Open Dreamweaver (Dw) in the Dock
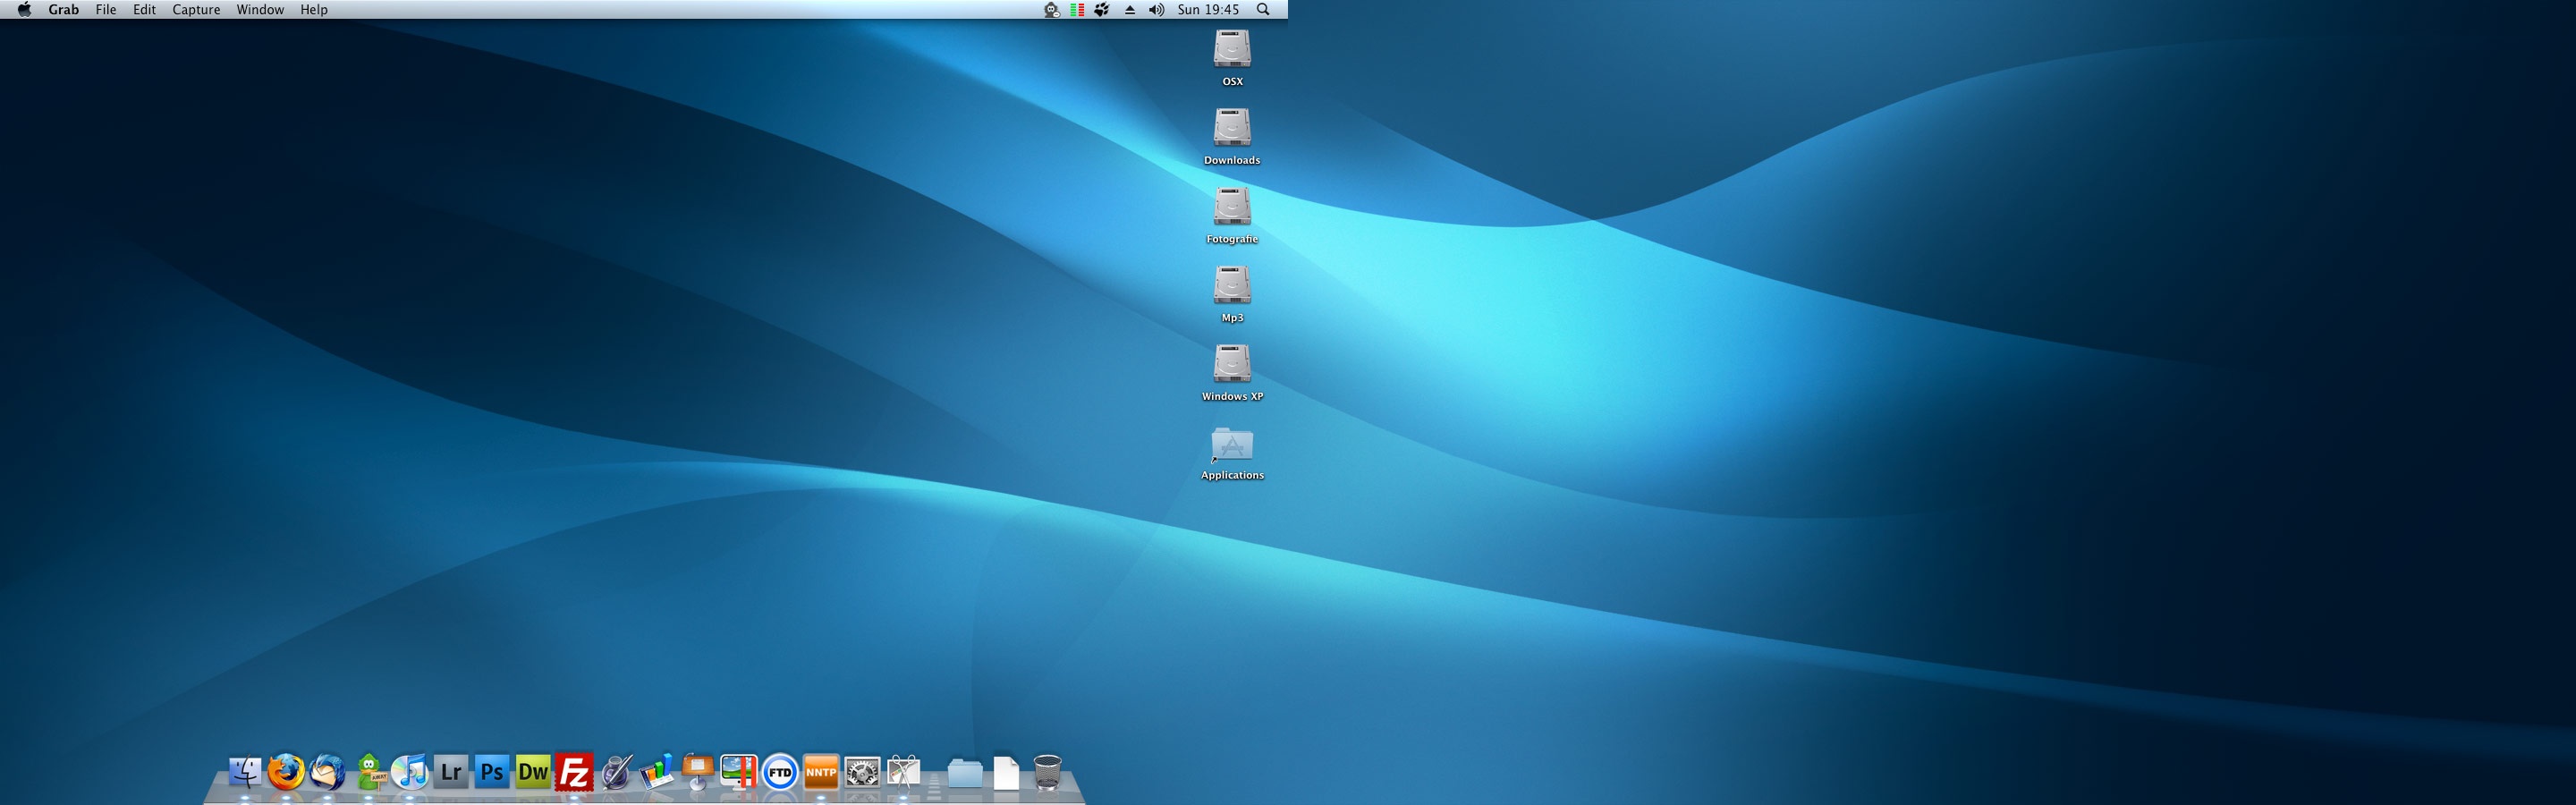Viewport: 2576px width, 805px height. click(533, 772)
